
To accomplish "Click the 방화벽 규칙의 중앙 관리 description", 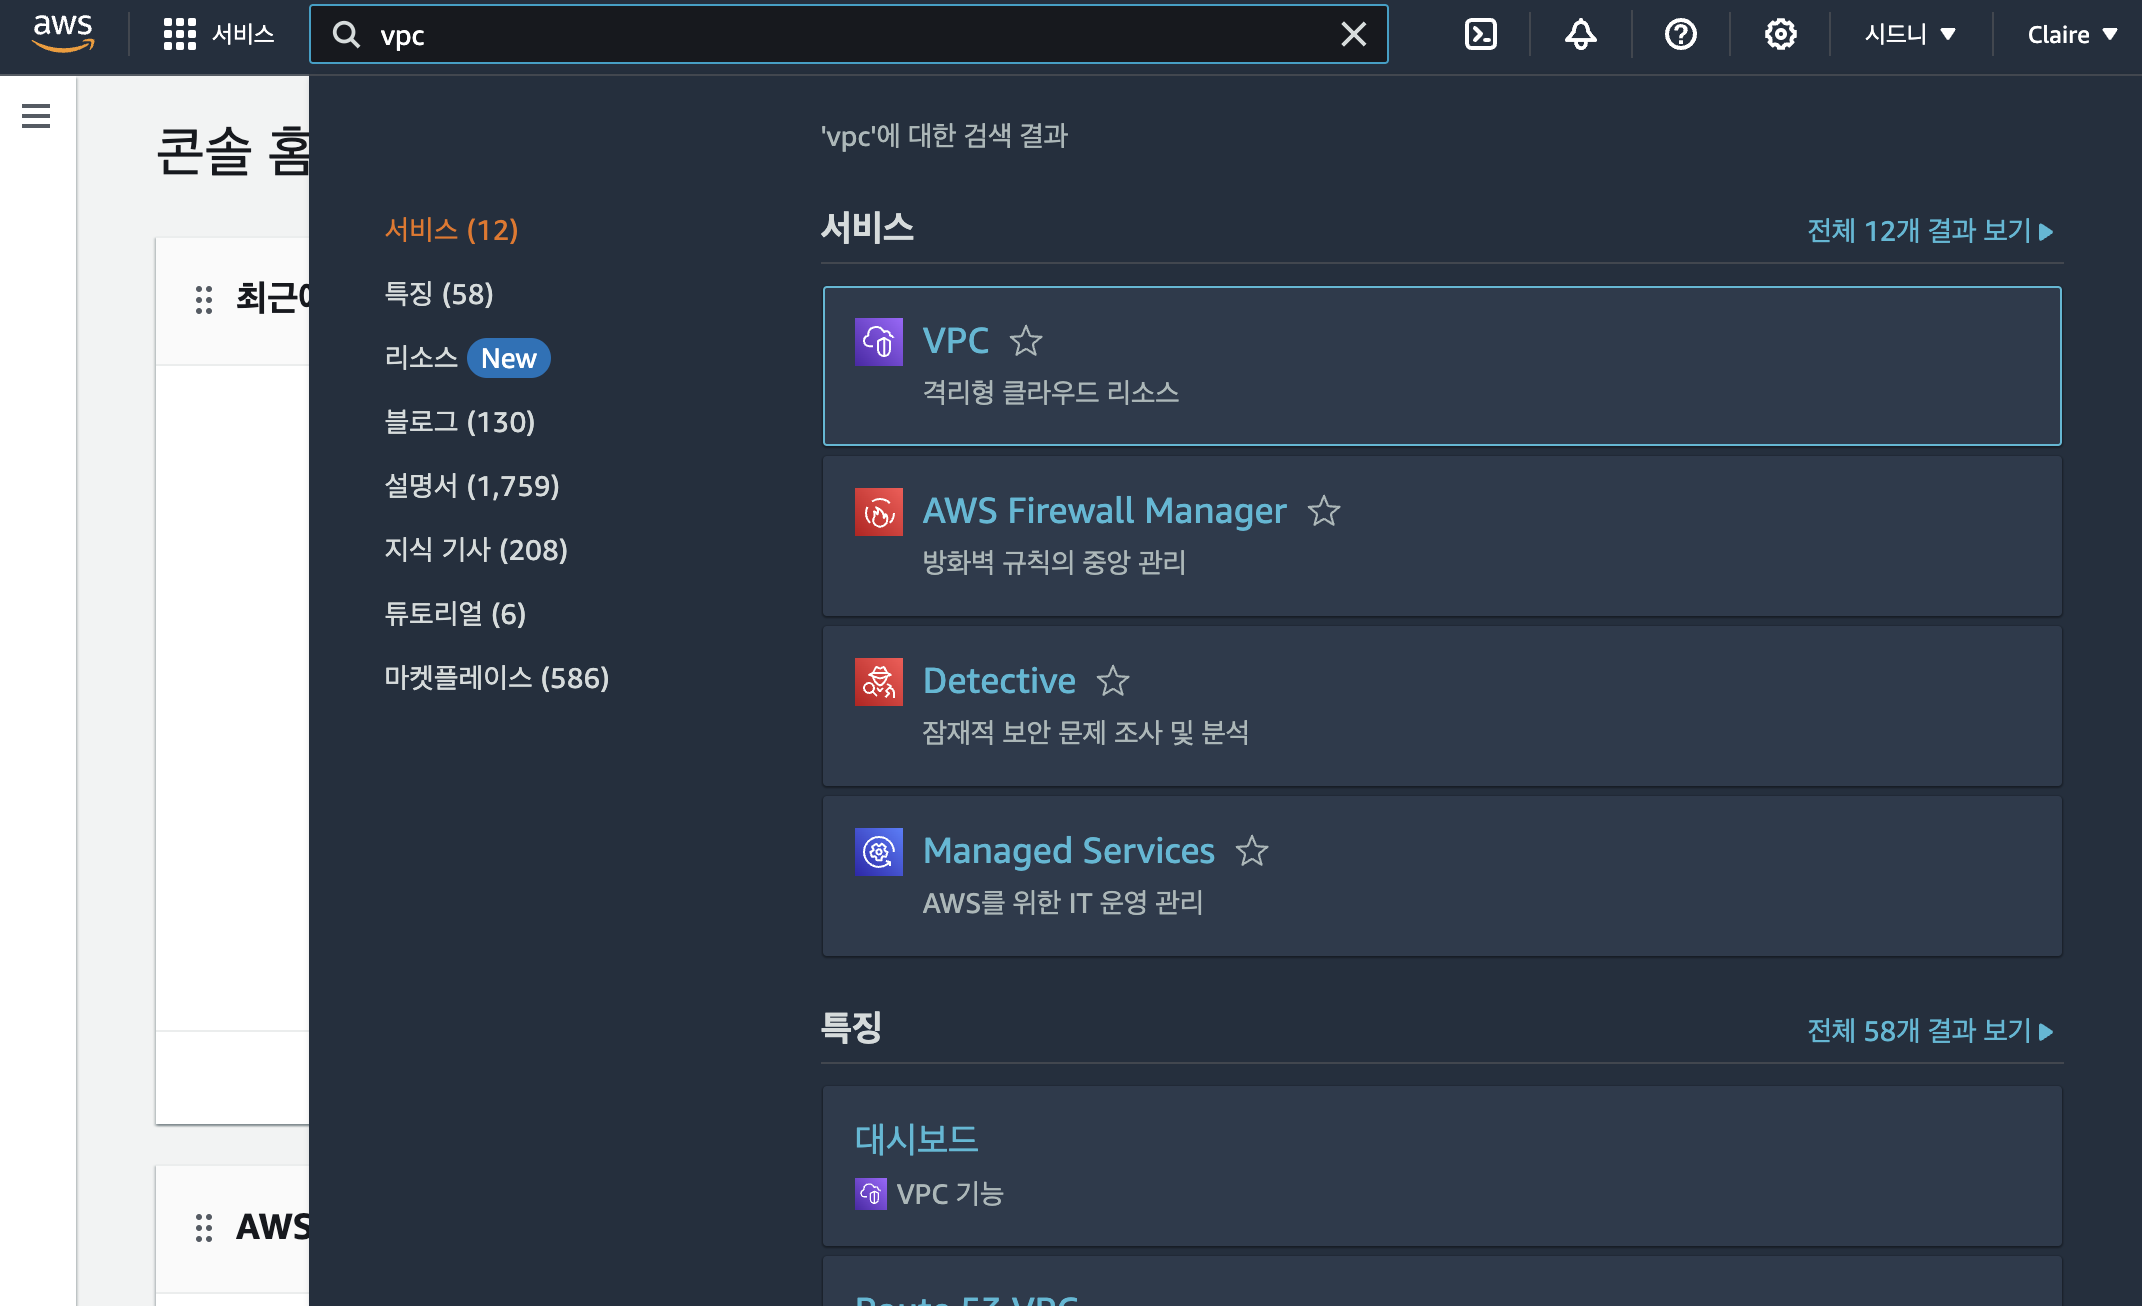I will click(1054, 562).
